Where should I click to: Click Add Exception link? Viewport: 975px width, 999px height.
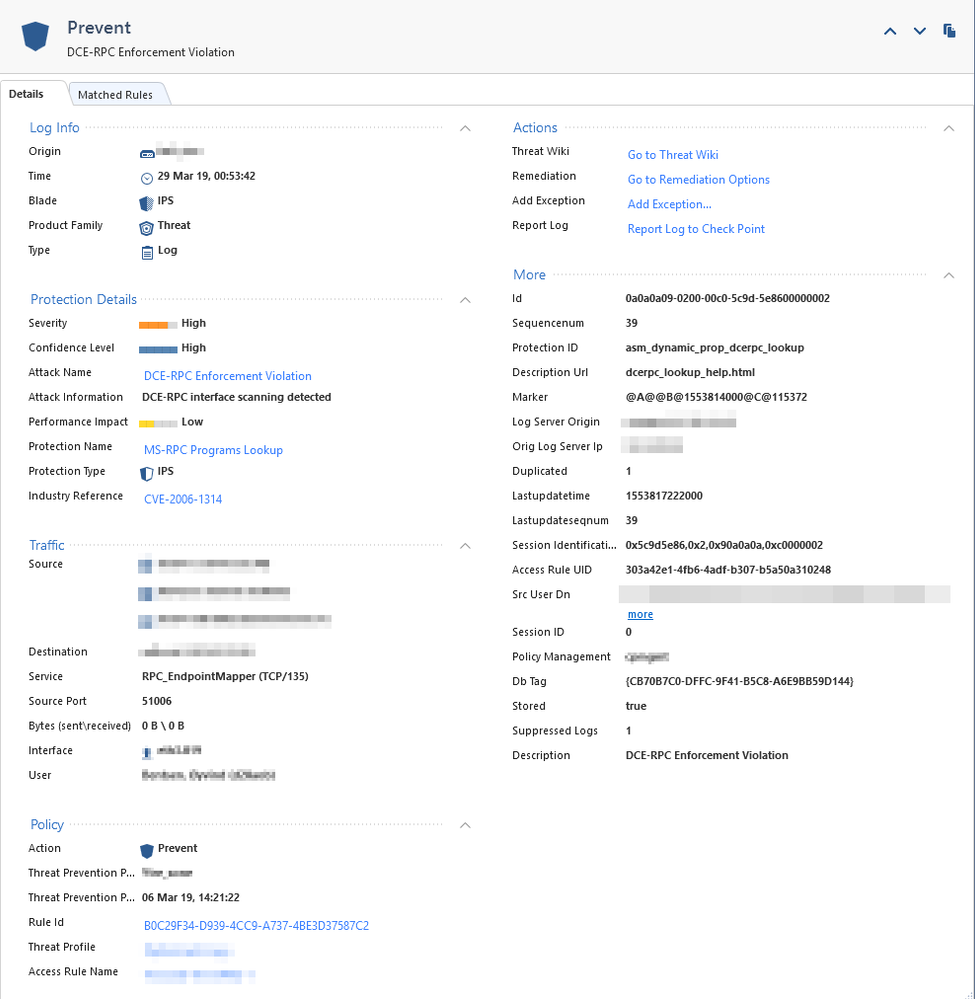coord(669,204)
